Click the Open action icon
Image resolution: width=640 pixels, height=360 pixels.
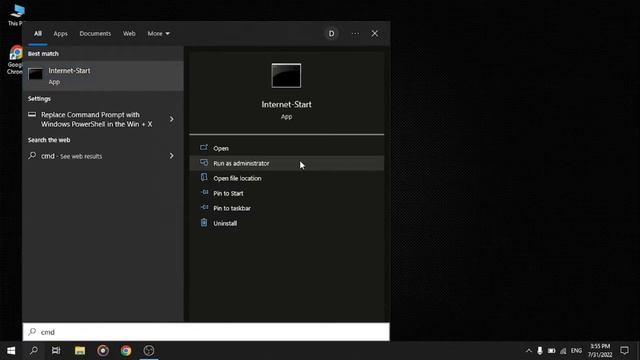coord(204,147)
